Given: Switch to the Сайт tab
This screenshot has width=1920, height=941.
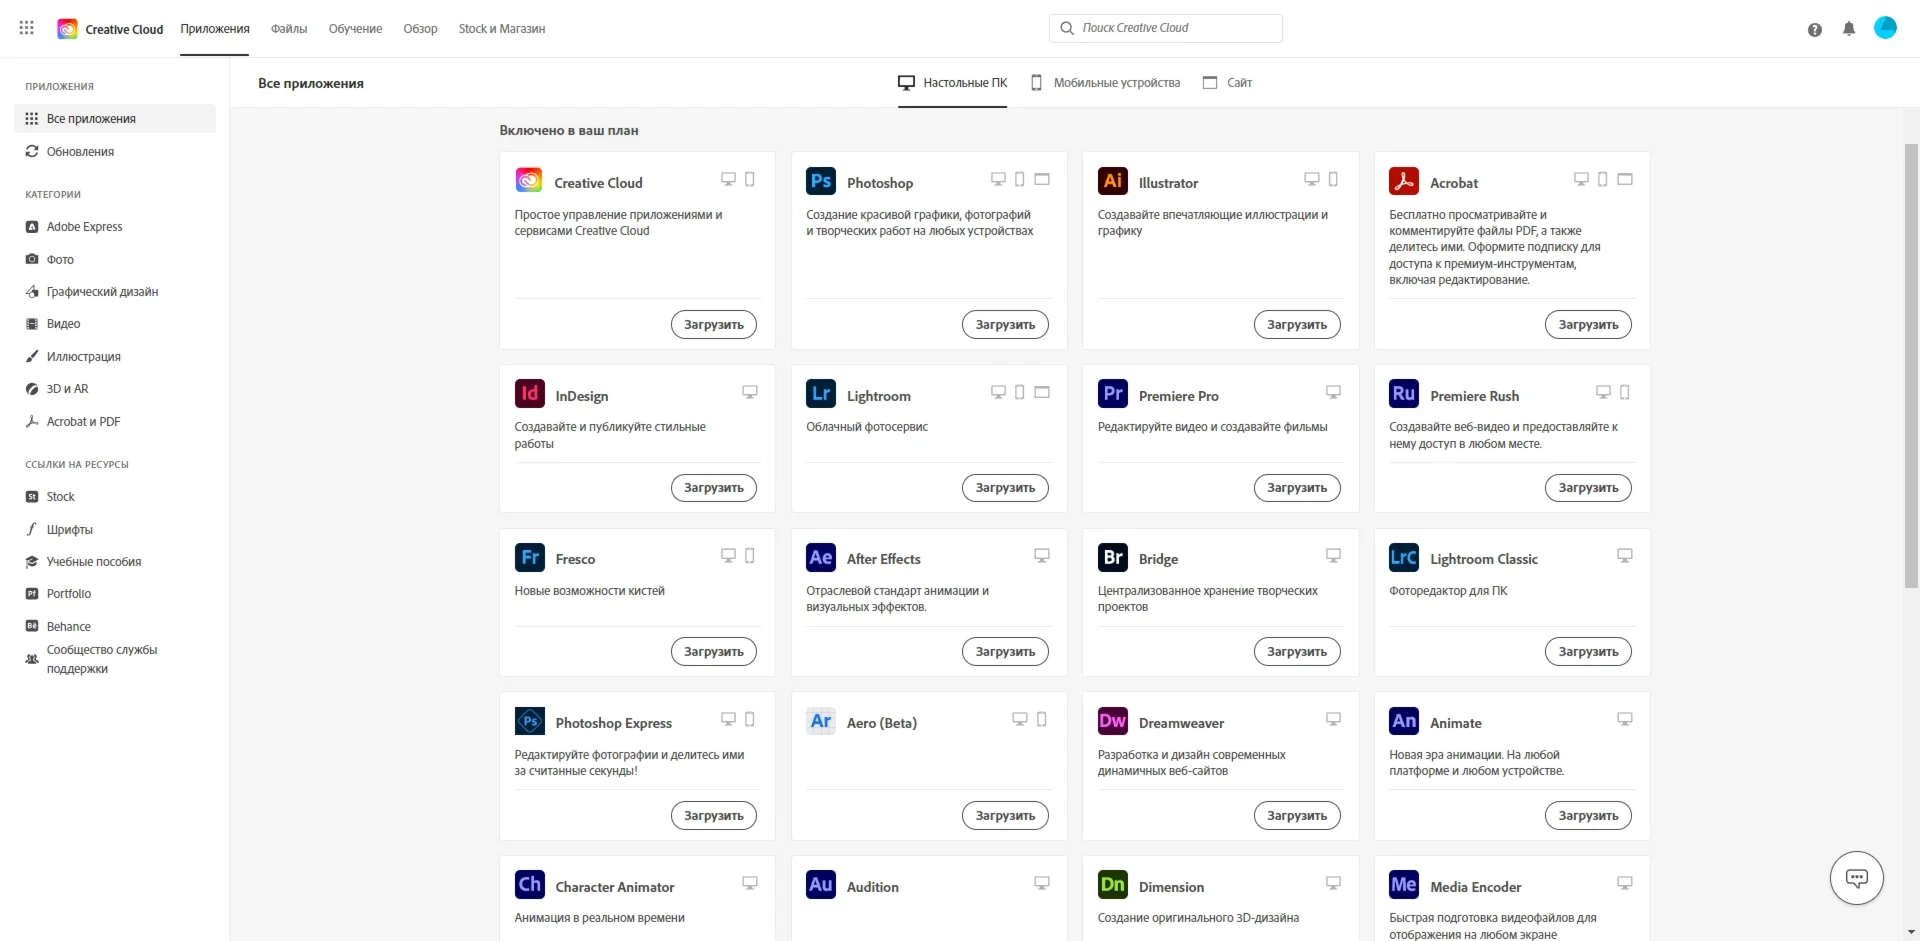Looking at the screenshot, I should (x=1227, y=83).
